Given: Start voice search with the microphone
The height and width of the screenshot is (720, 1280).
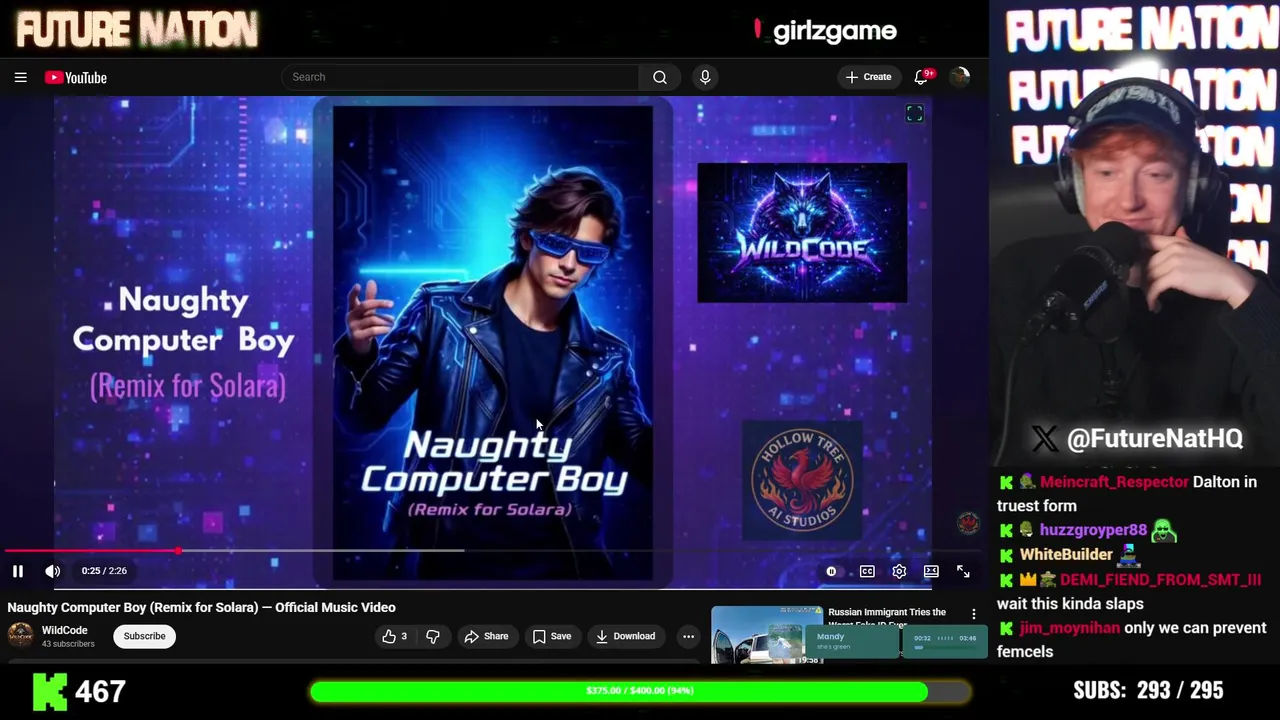Looking at the screenshot, I should point(705,77).
